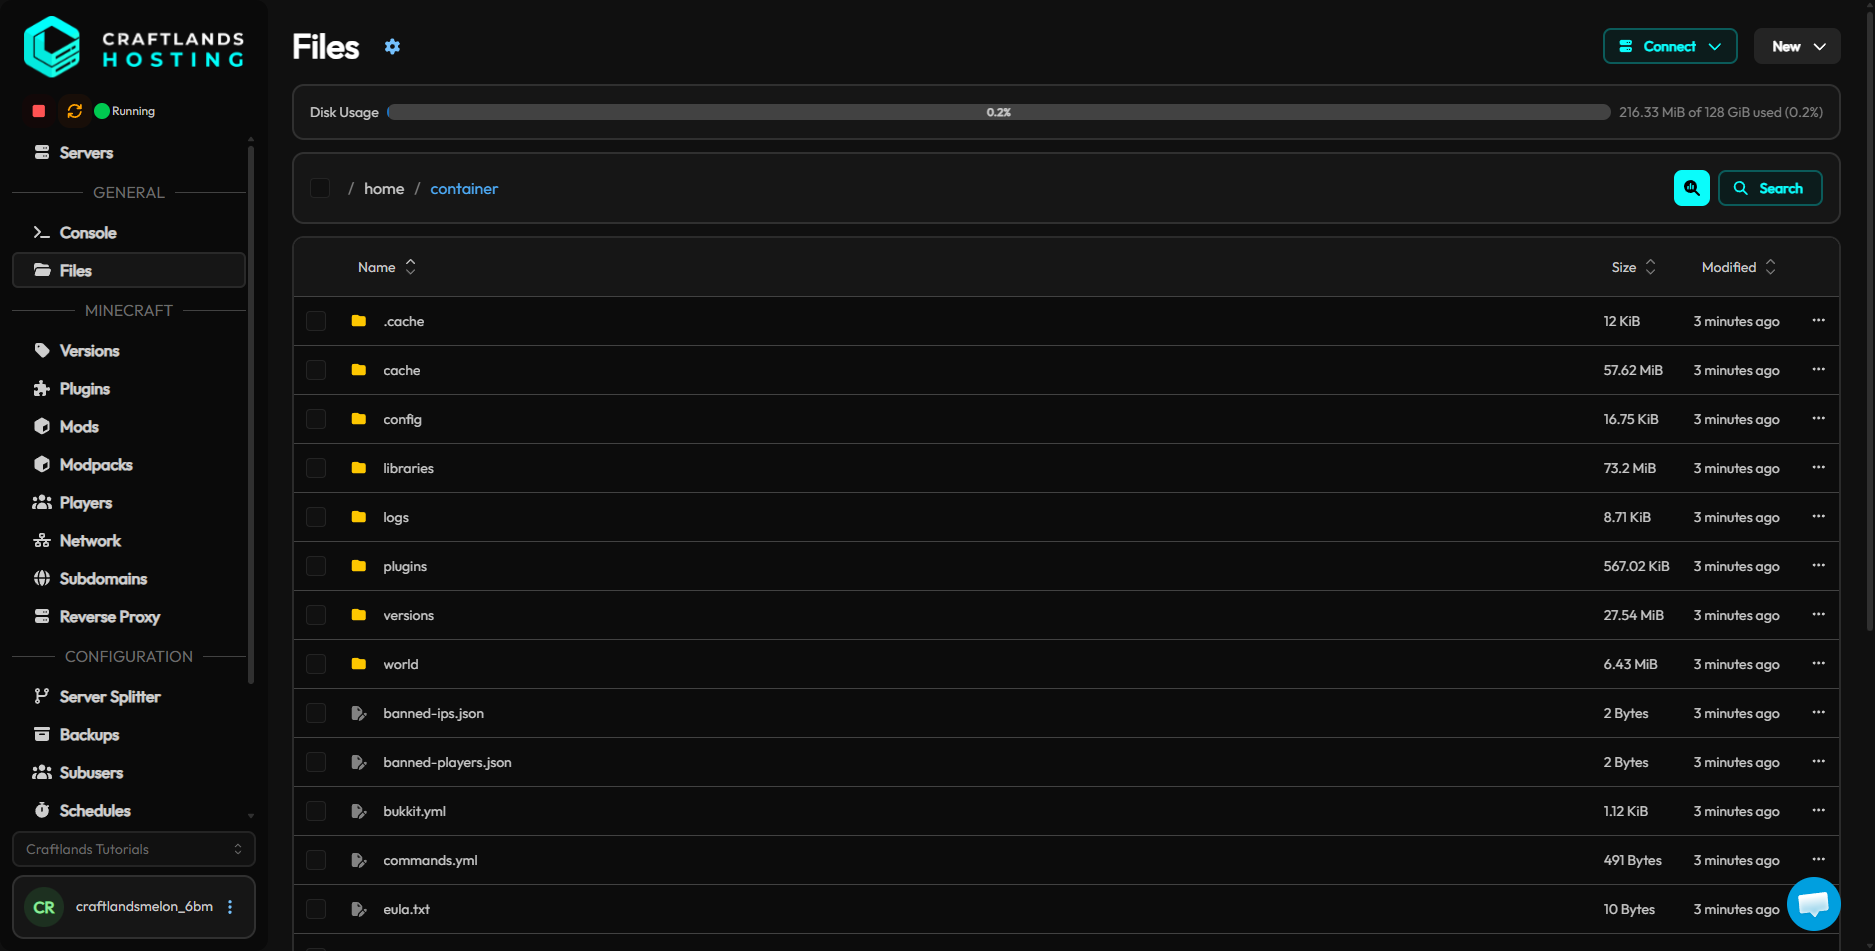Open Files settings gear icon

click(392, 46)
